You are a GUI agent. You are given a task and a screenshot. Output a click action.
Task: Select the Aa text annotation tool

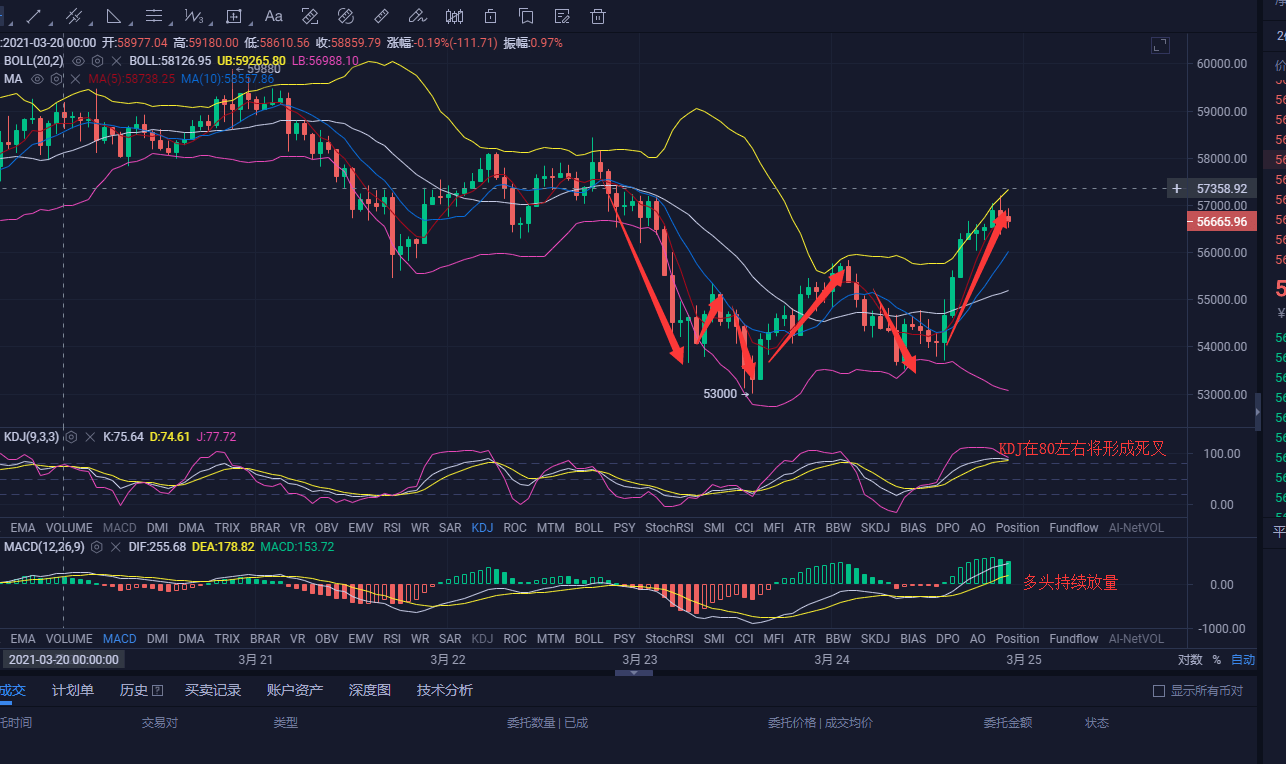[x=274, y=16]
